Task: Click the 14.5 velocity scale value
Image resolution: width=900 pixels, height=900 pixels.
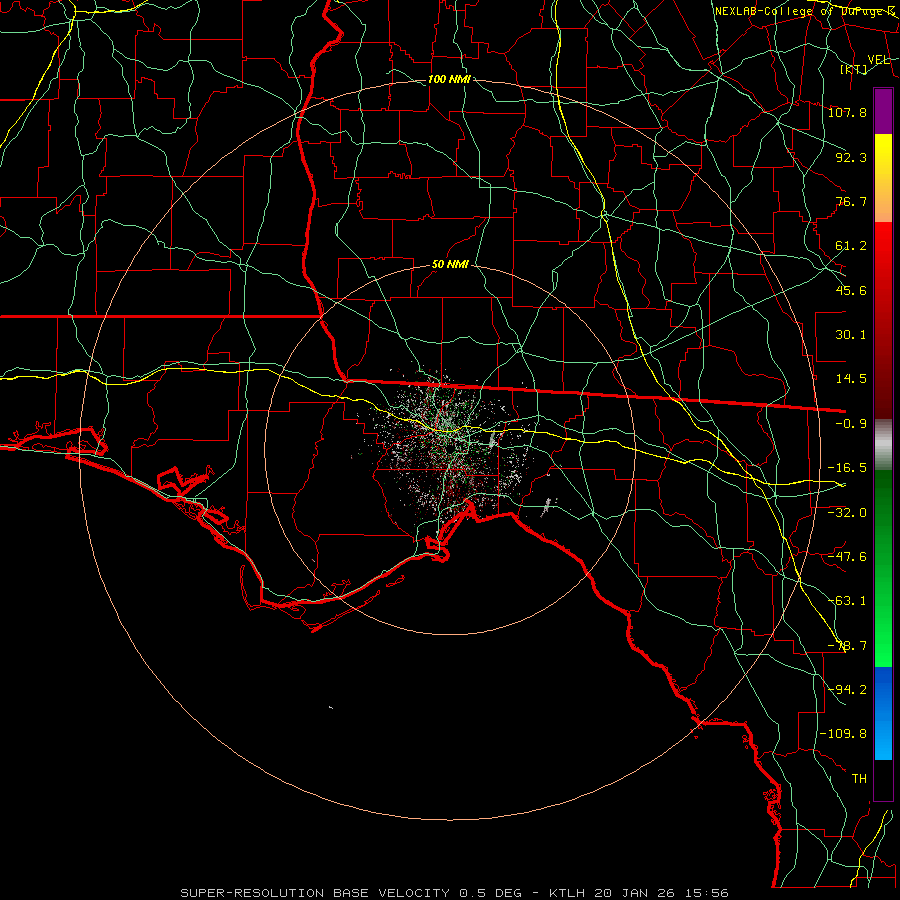Action: 851,379
